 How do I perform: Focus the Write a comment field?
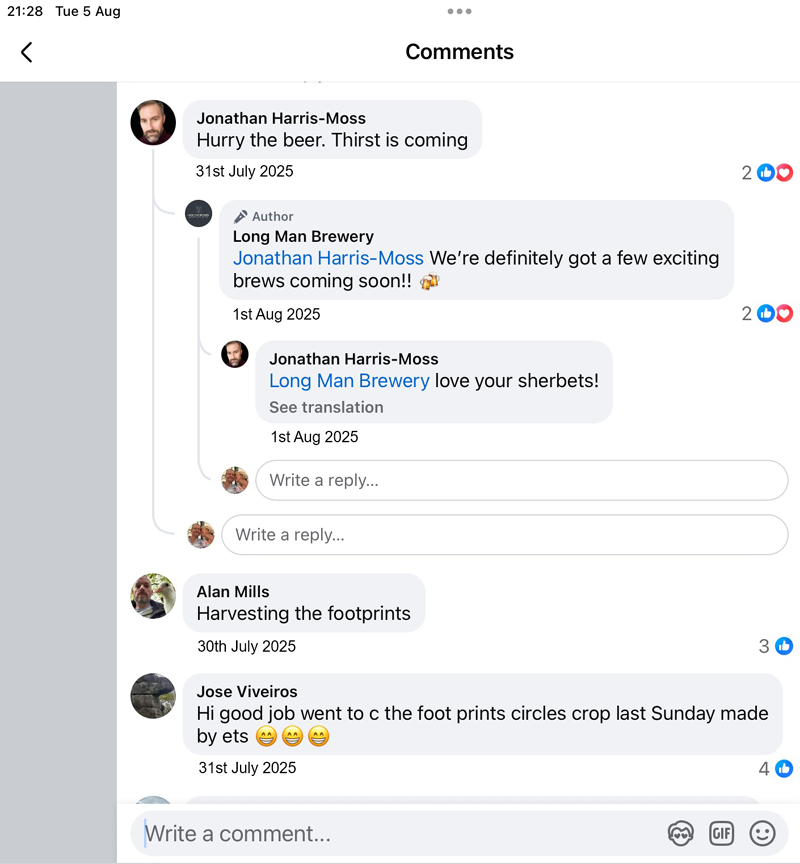pyautogui.click(x=400, y=833)
